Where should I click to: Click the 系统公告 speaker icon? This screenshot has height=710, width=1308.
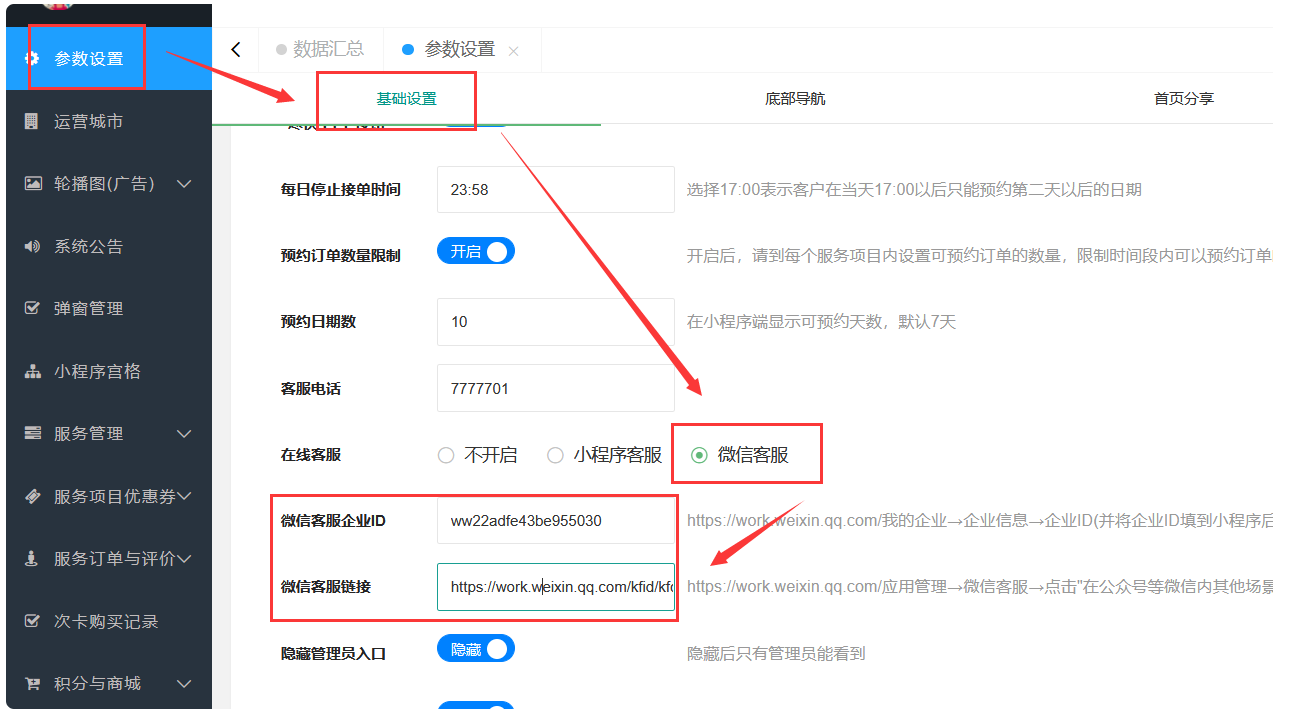[32, 246]
